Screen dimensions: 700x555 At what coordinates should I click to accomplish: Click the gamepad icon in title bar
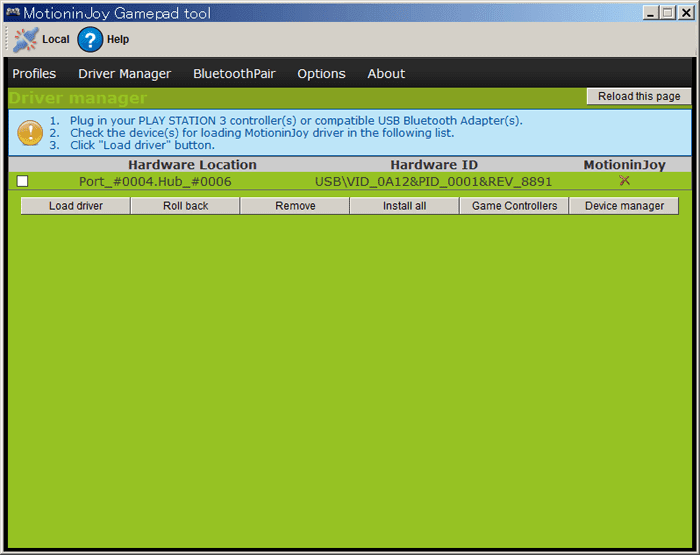pyautogui.click(x=13, y=12)
